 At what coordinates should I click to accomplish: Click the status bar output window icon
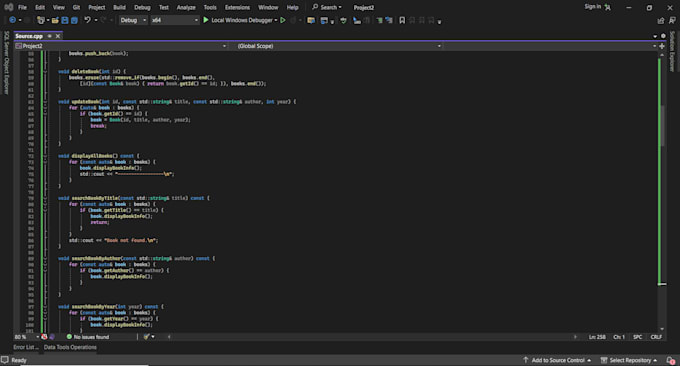click(5, 359)
